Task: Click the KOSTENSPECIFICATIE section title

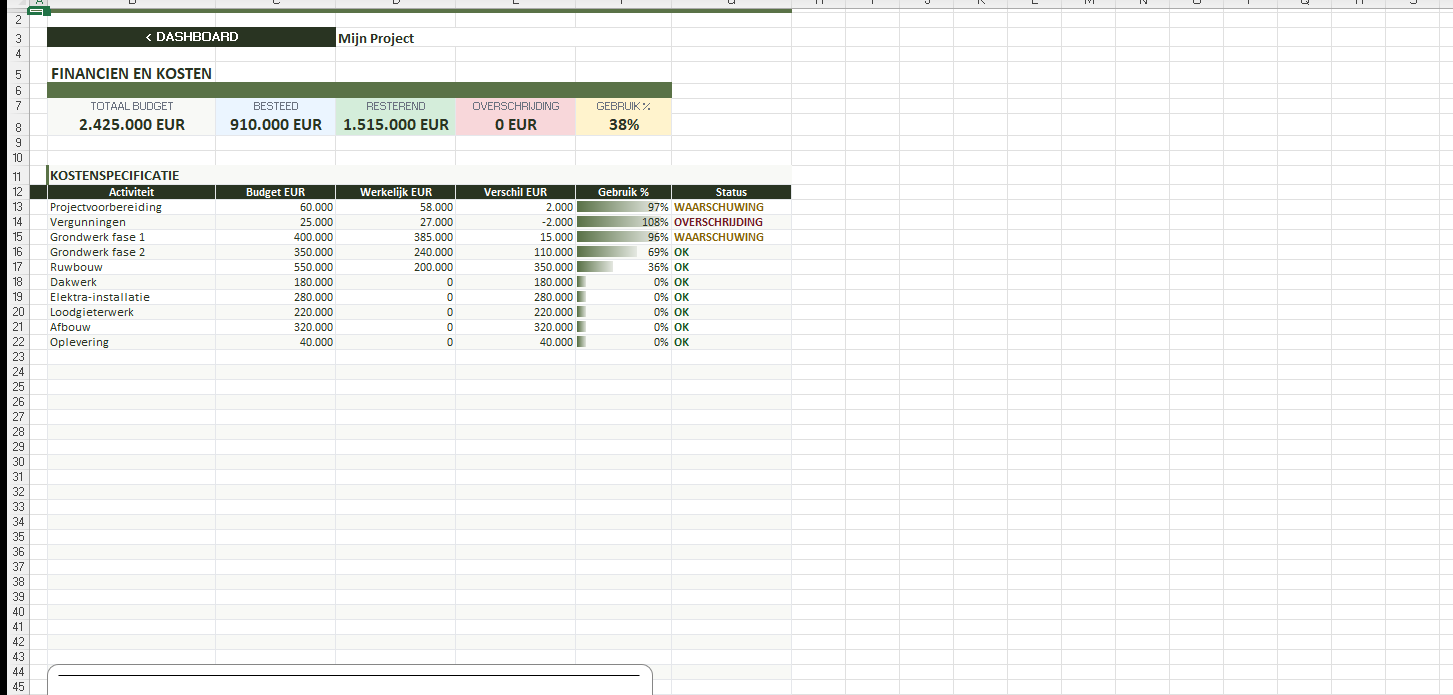Action: tap(115, 176)
